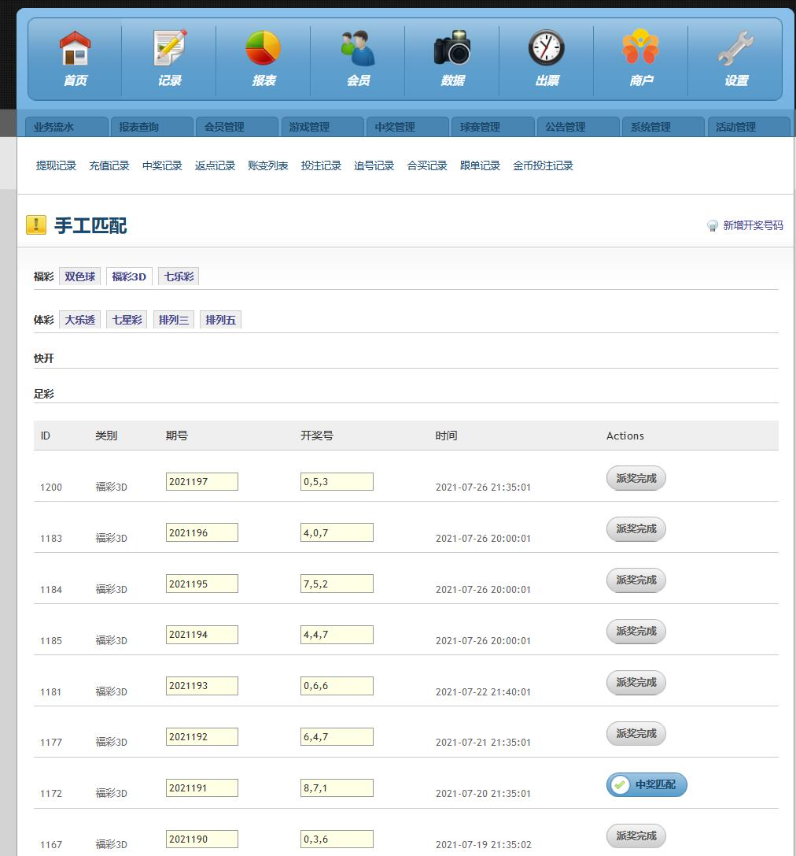Click 派奖完成 button for issue 2021197
The height and width of the screenshot is (856, 796).
point(636,478)
